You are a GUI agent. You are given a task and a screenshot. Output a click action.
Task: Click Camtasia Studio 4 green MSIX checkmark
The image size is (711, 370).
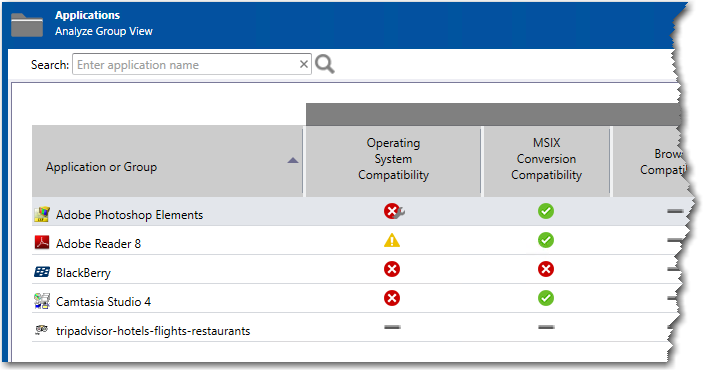click(546, 298)
